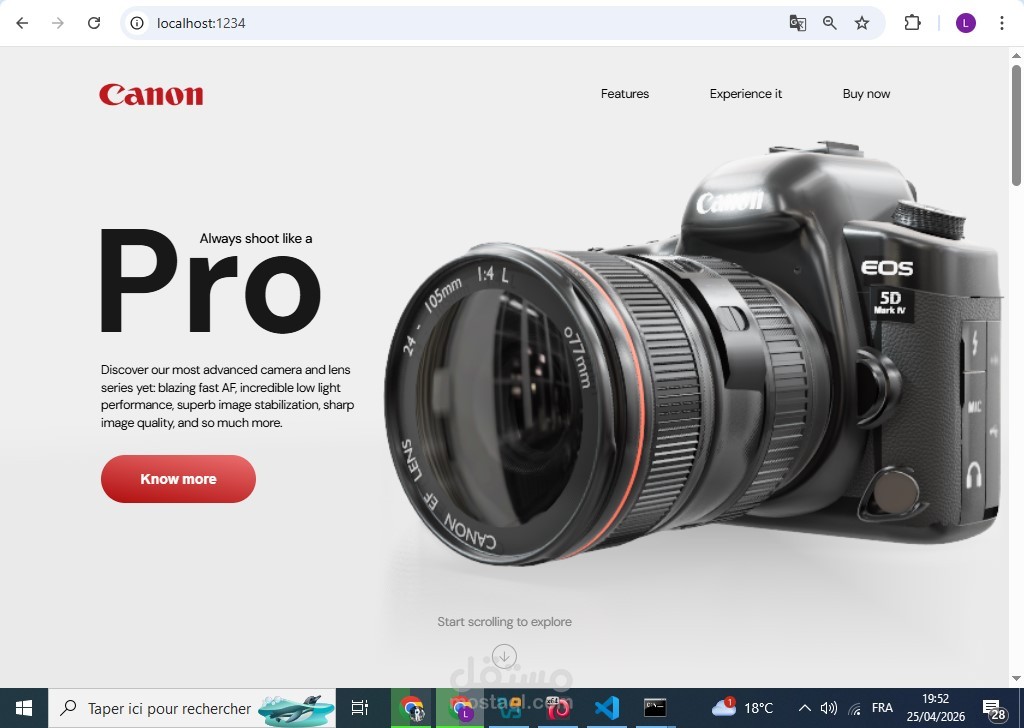This screenshot has height=728, width=1024.
Task: Open the weather widget showing 18°C
Action: (x=743, y=708)
